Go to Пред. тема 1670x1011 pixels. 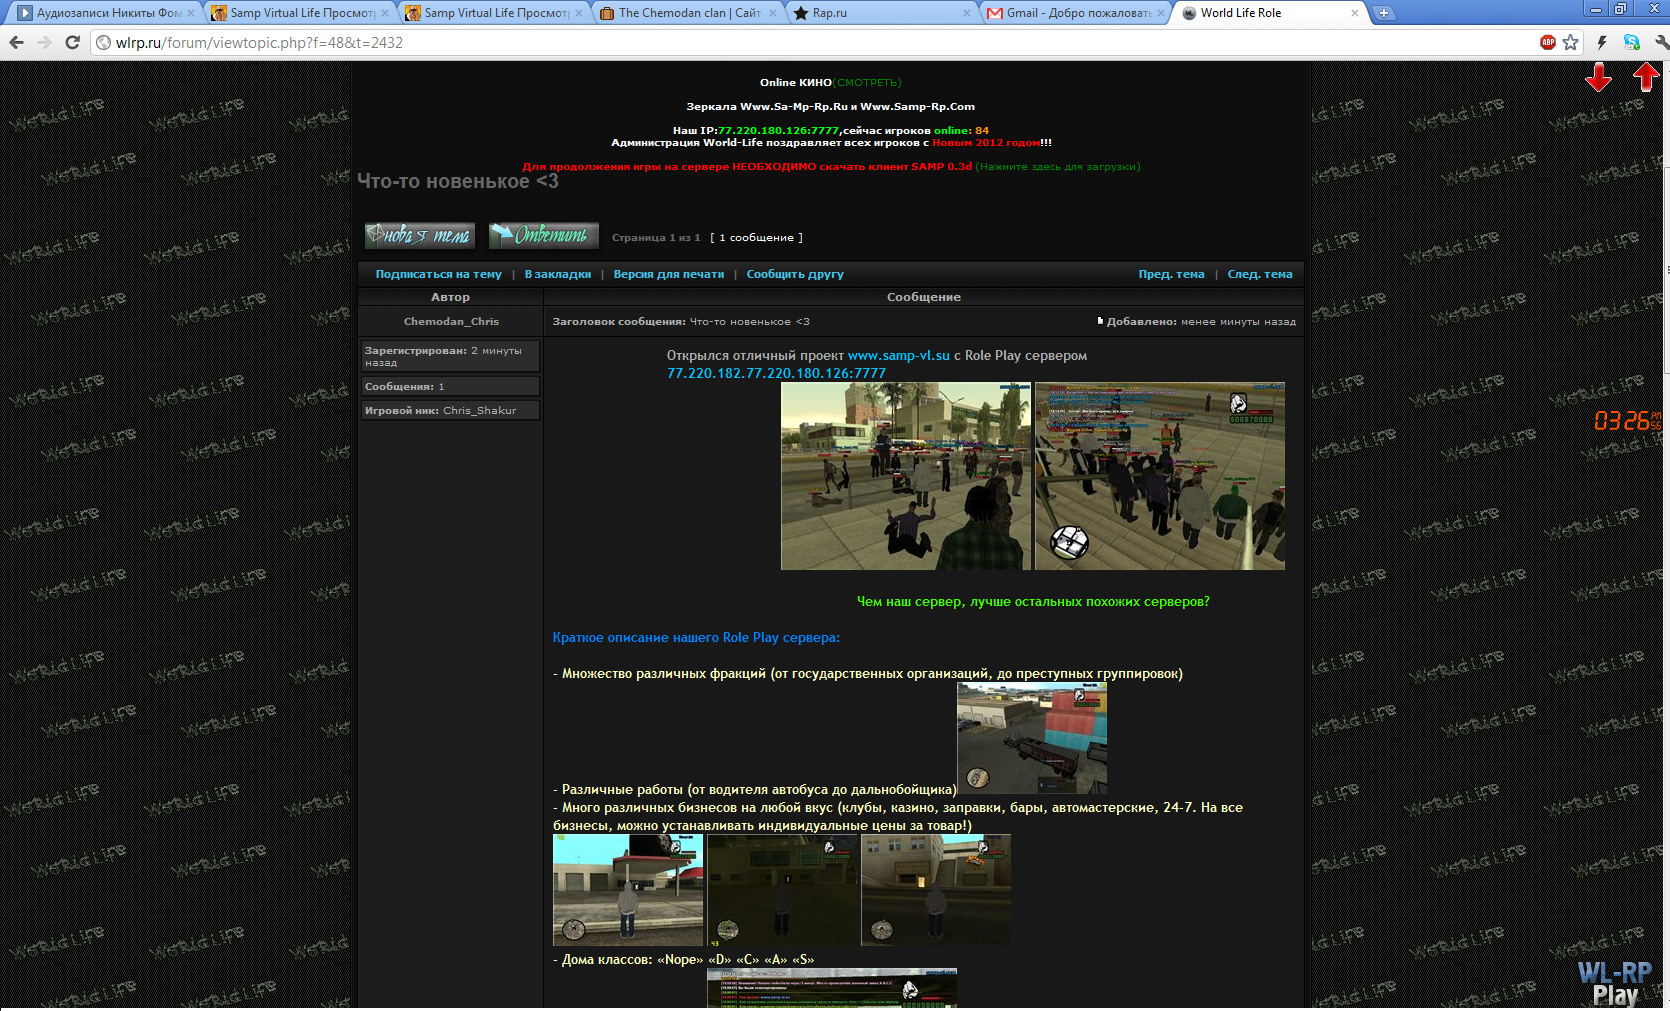click(x=1171, y=274)
